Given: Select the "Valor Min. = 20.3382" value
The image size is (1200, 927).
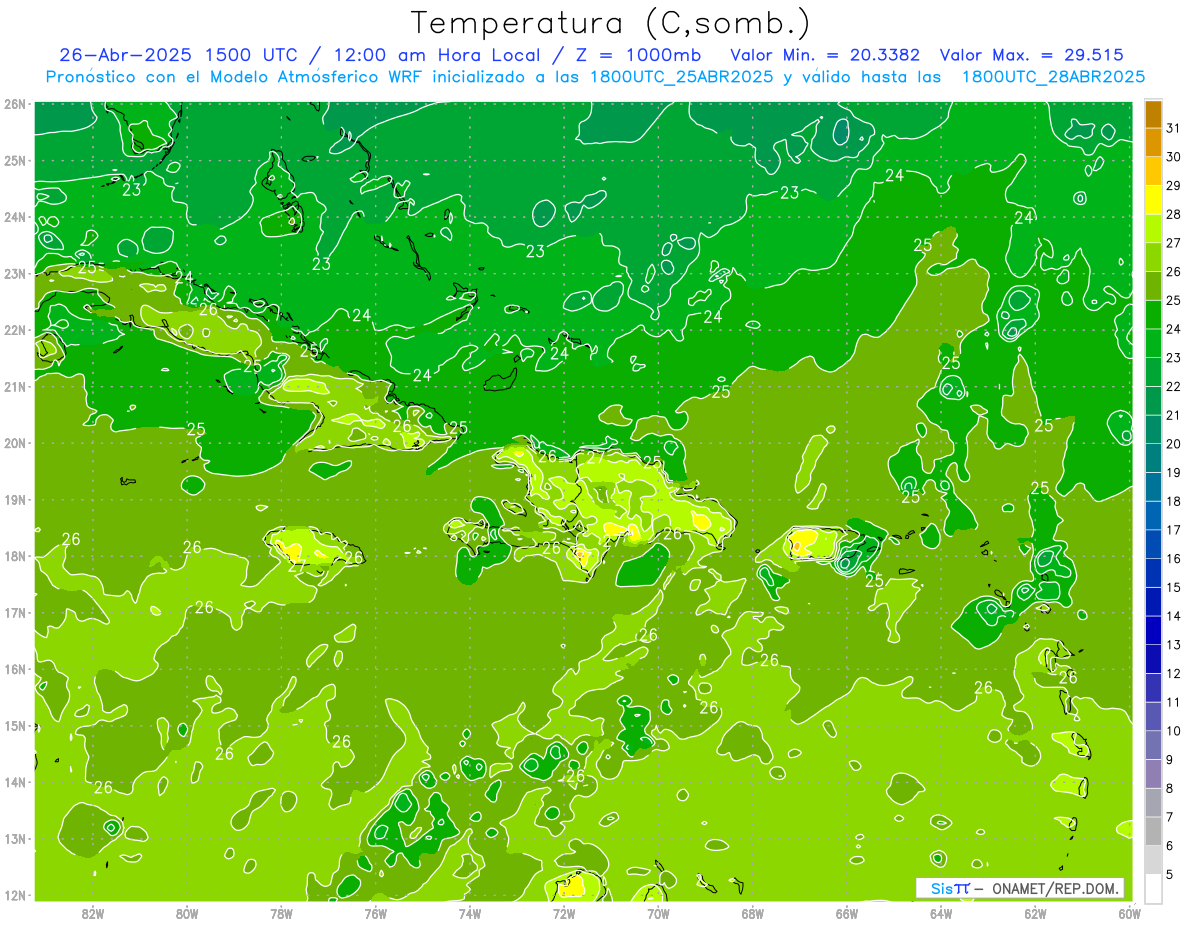Looking at the screenshot, I should (x=825, y=55).
